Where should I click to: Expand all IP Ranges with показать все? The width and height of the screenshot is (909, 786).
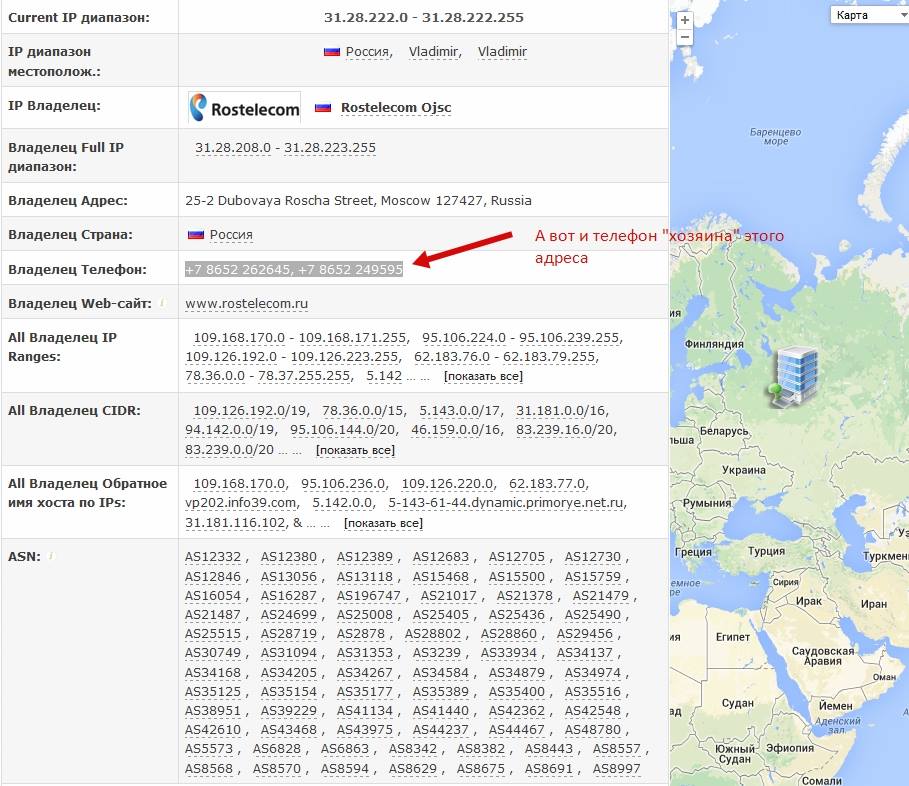coord(483,377)
